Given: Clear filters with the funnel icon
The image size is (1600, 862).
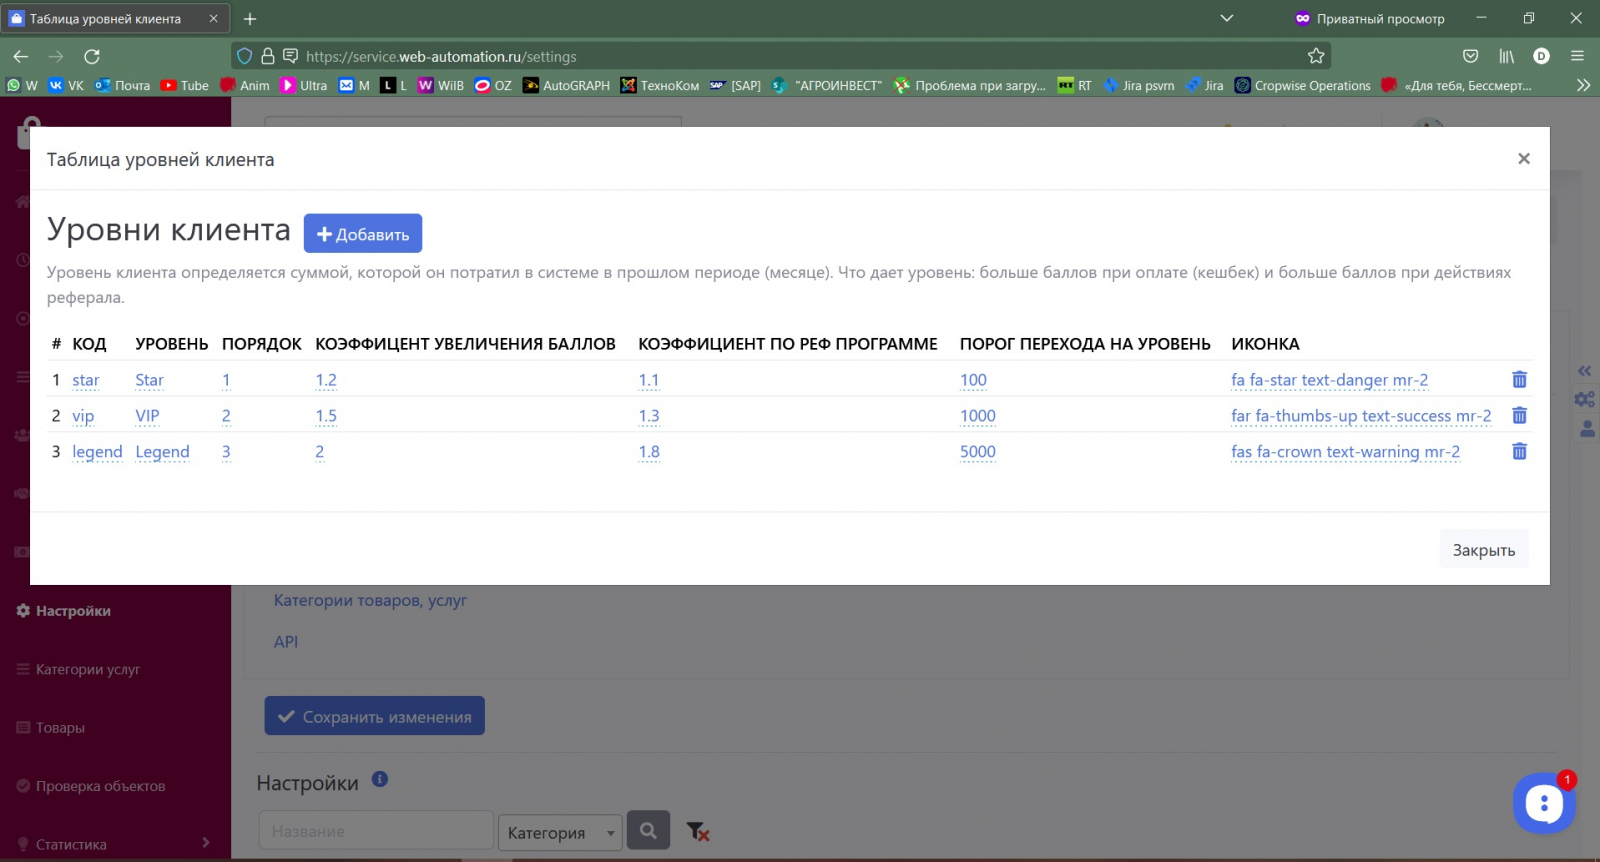Looking at the screenshot, I should tap(697, 831).
